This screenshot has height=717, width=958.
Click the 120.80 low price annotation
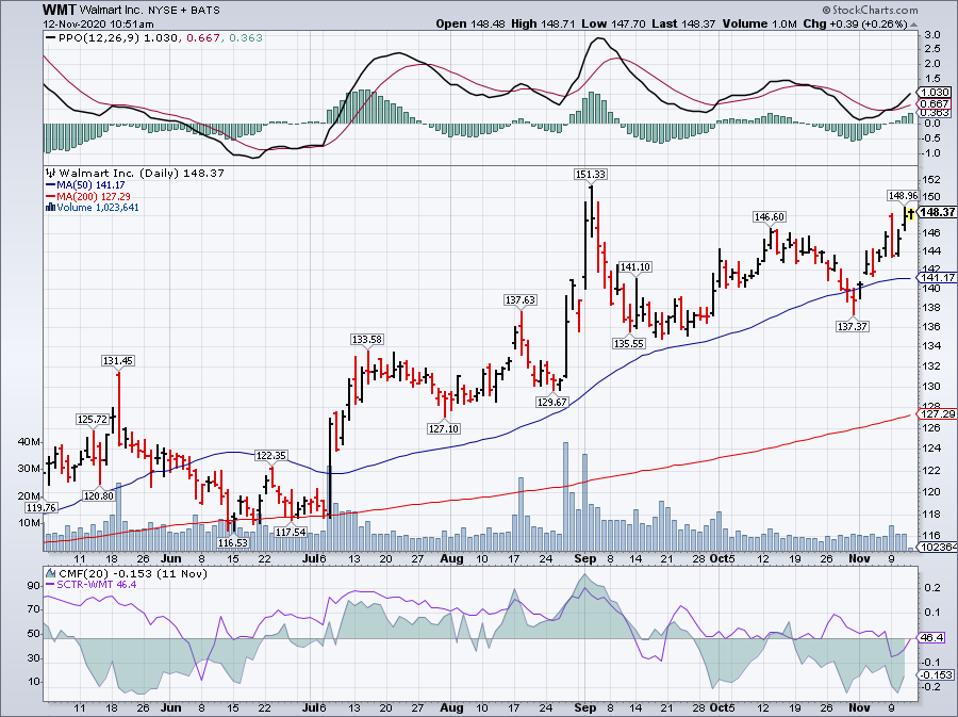coord(98,496)
